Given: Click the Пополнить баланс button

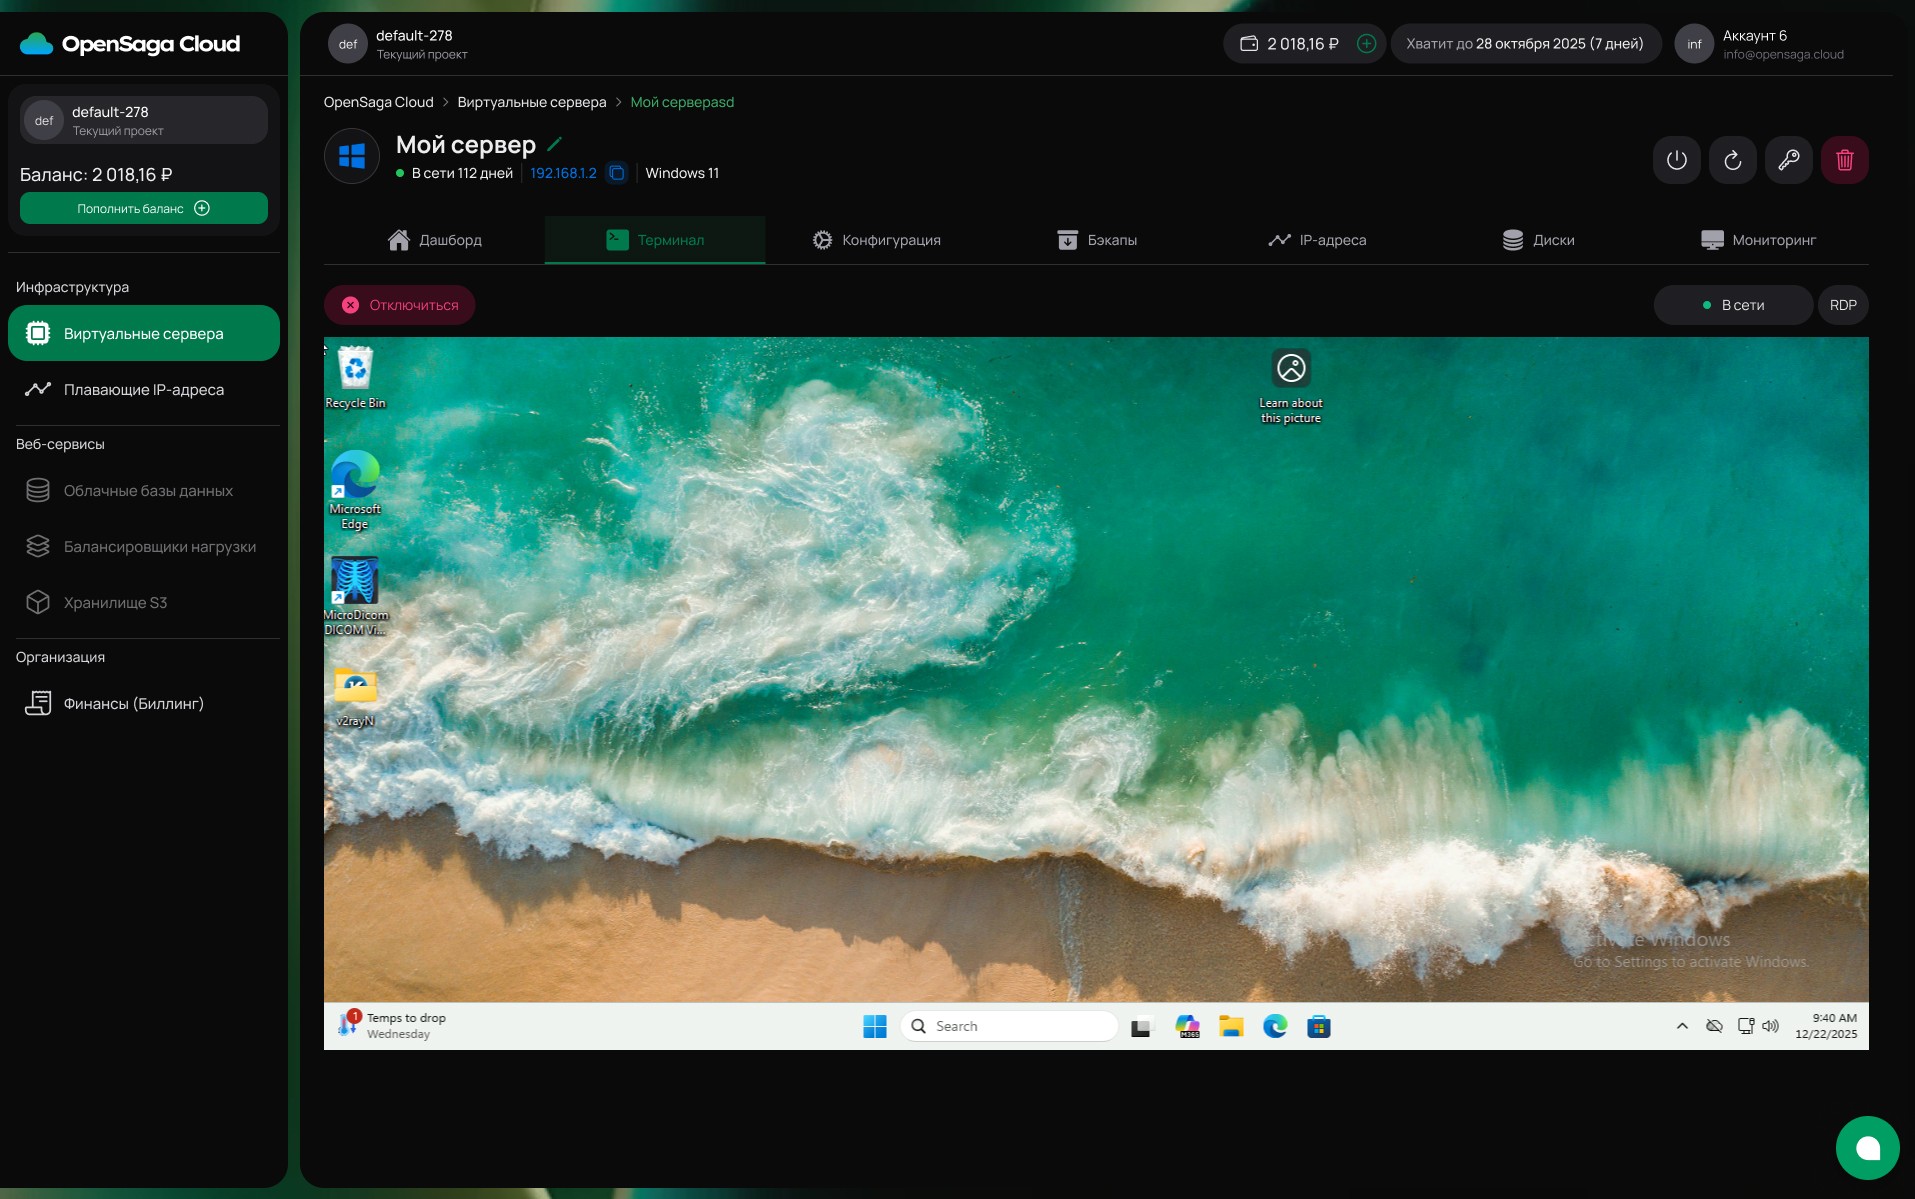Looking at the screenshot, I should click(144, 208).
